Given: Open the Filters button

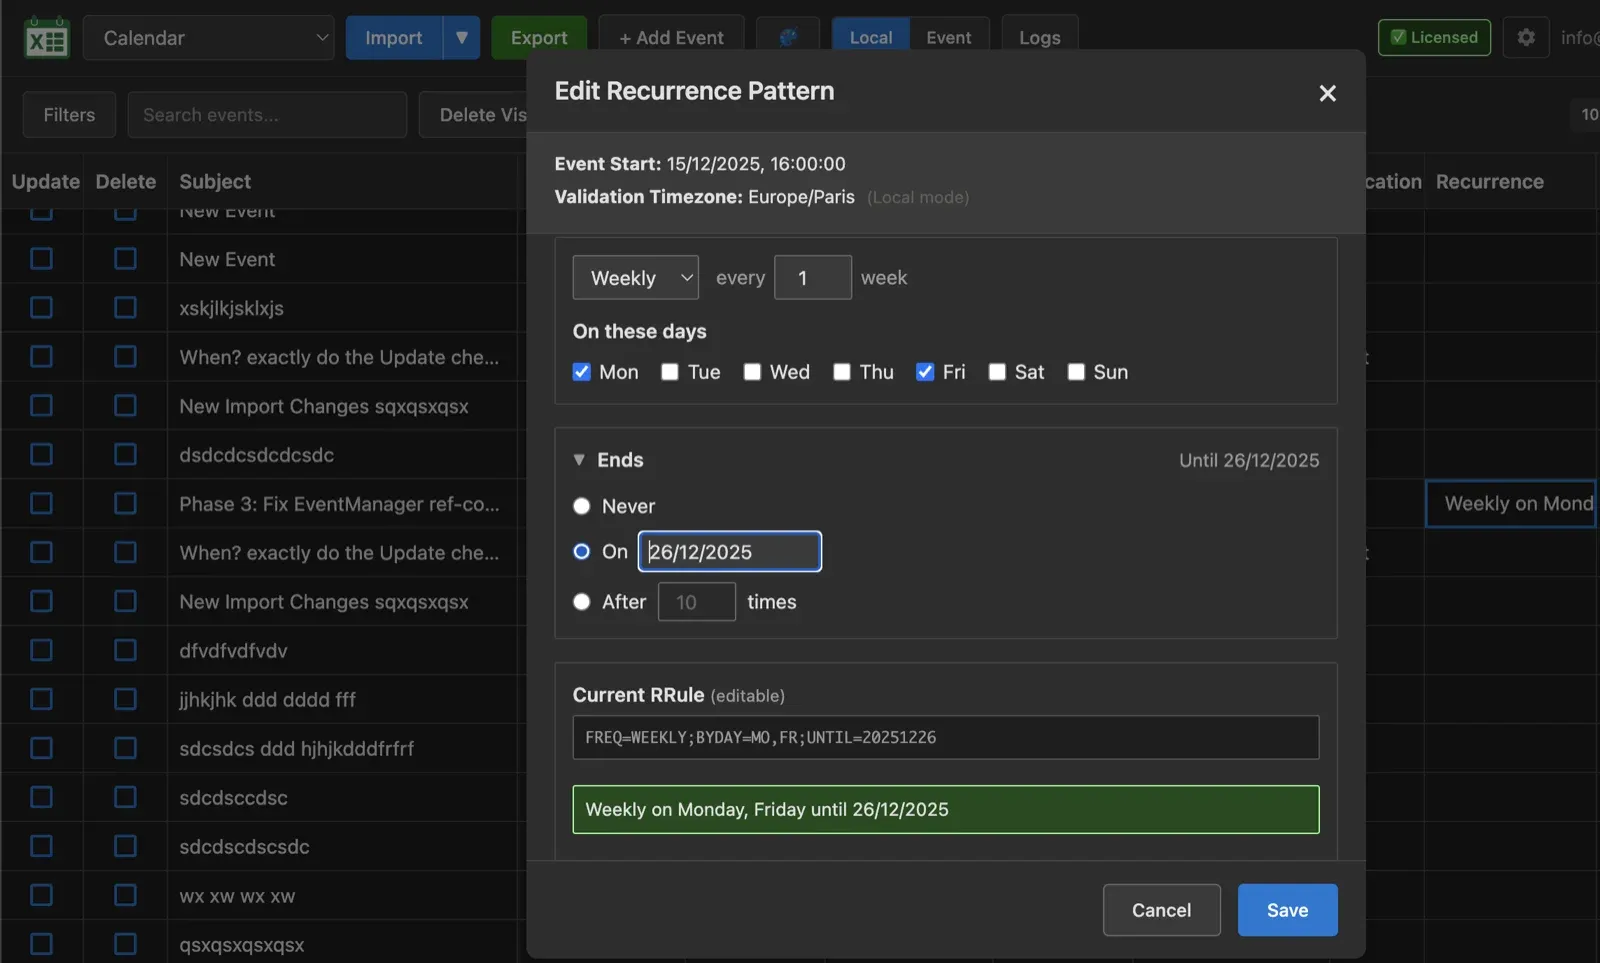Looking at the screenshot, I should (x=69, y=115).
